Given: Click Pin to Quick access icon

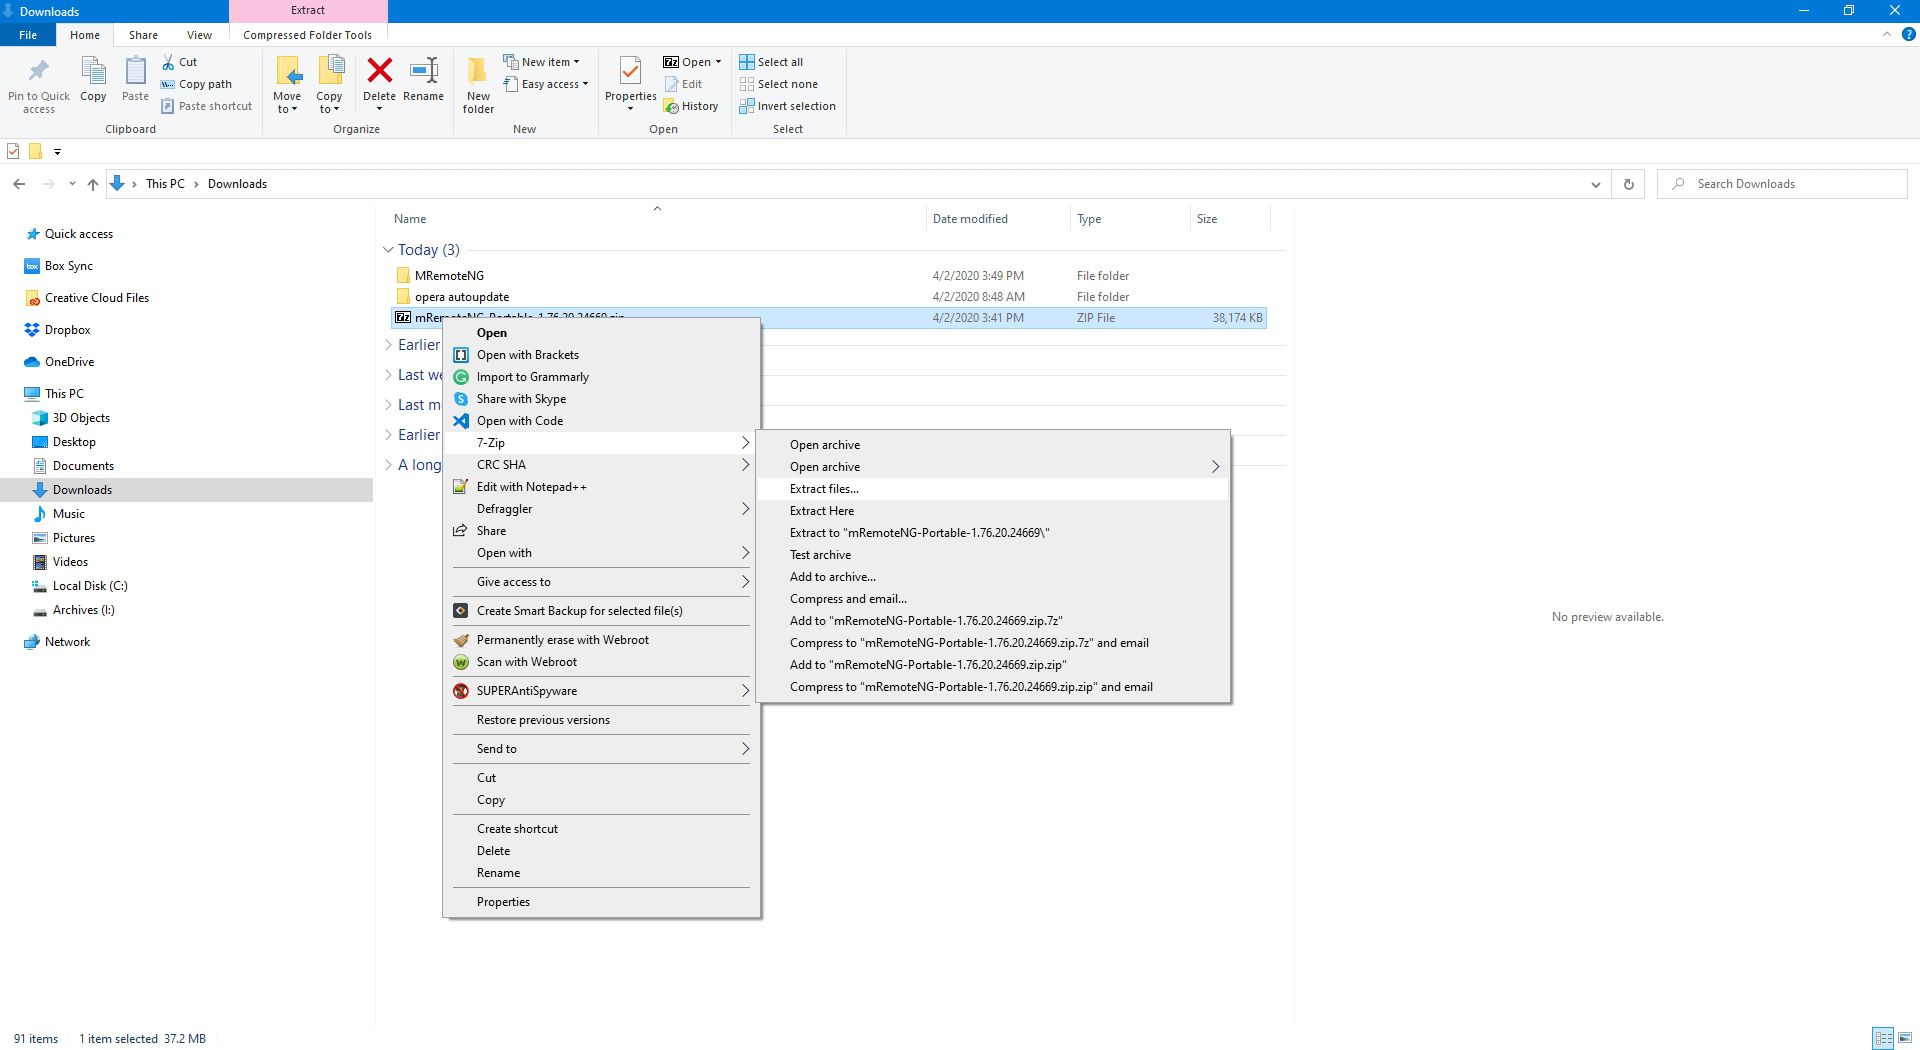Looking at the screenshot, I should click(x=39, y=72).
